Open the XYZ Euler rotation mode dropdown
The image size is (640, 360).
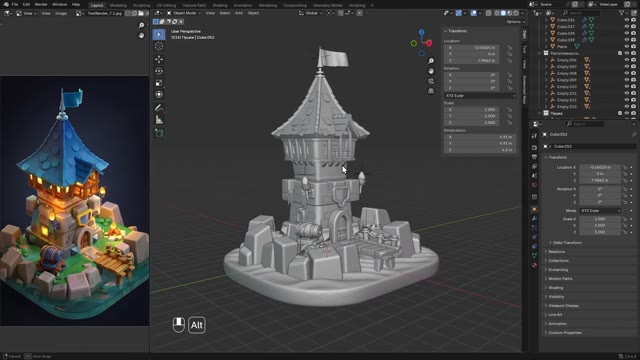600,211
